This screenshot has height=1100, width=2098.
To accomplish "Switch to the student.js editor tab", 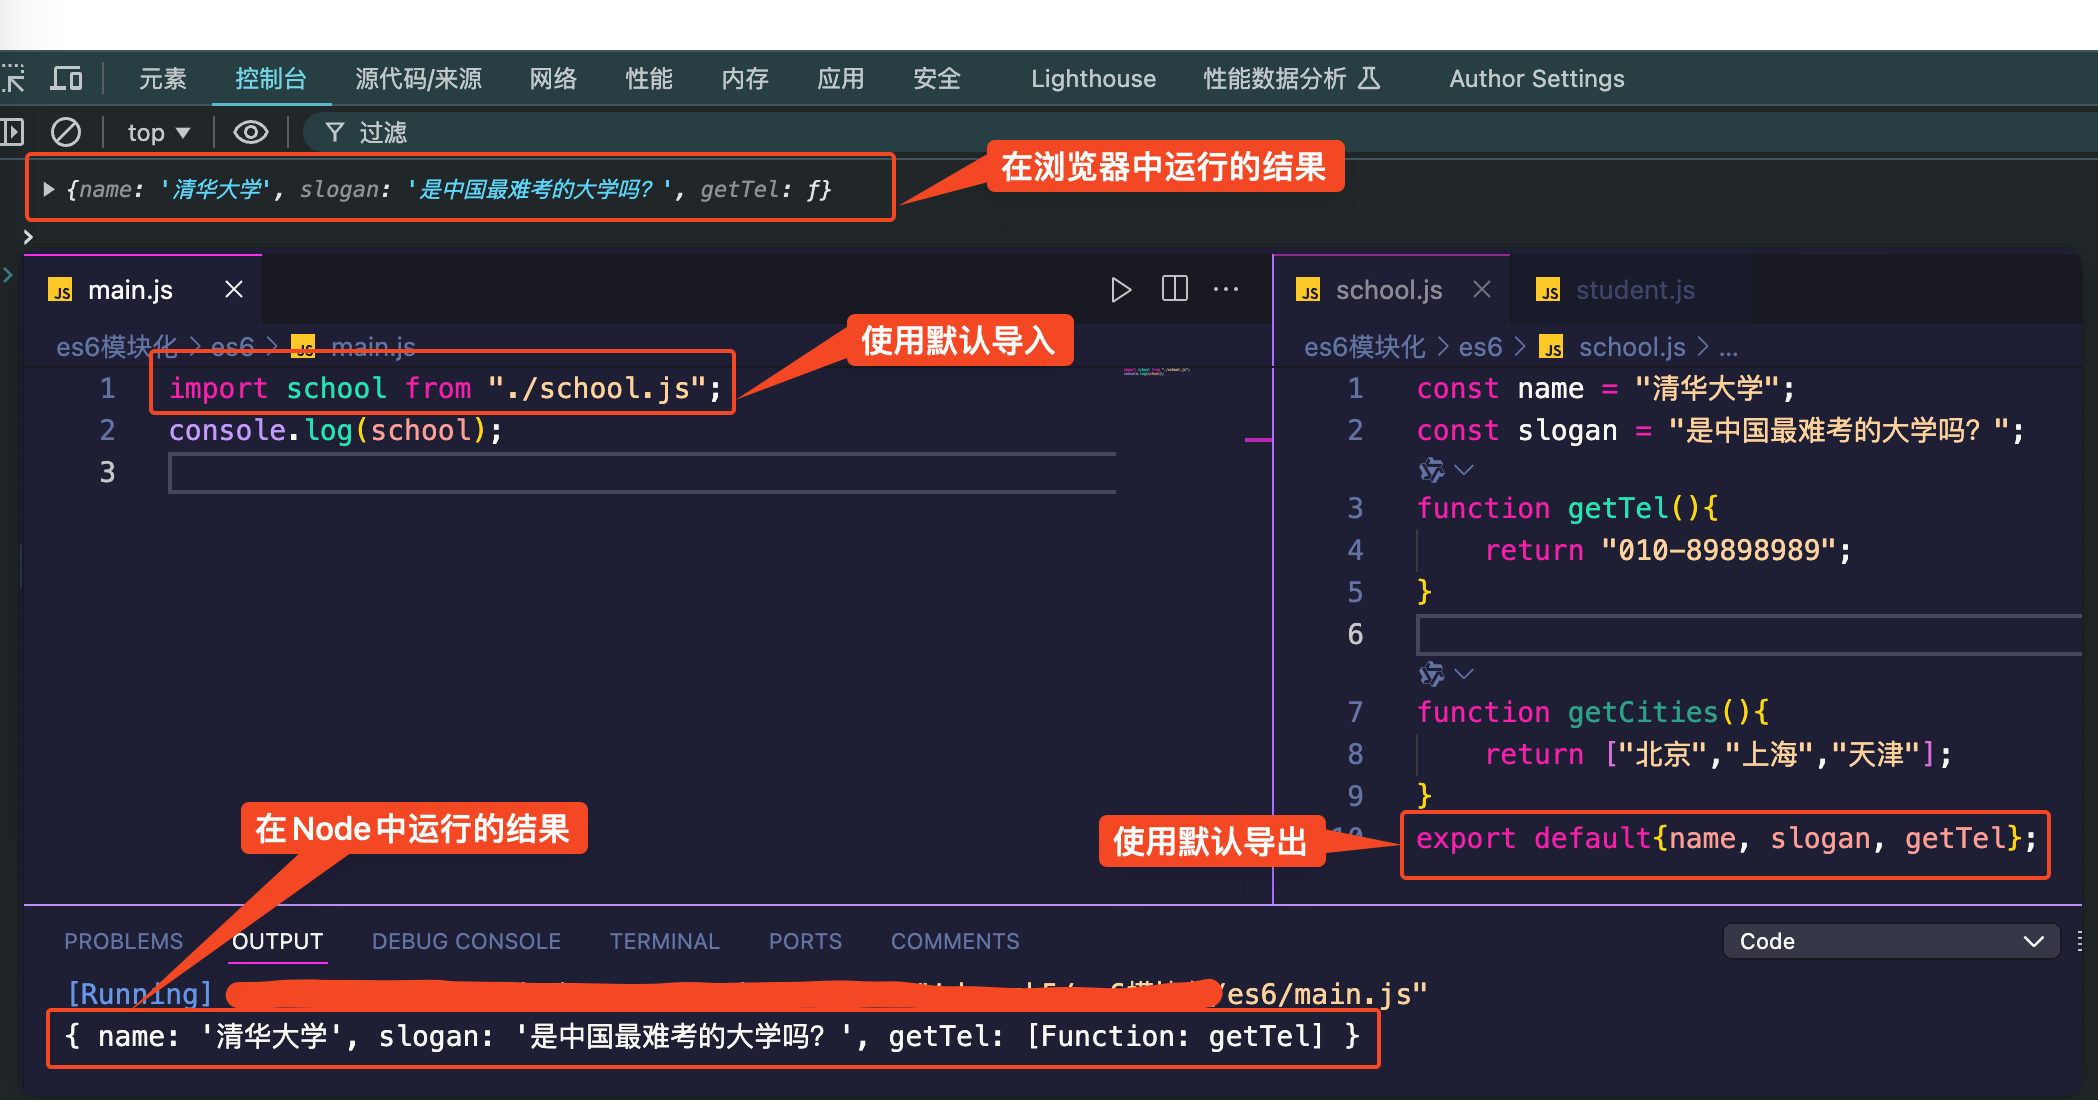I will click(1634, 290).
